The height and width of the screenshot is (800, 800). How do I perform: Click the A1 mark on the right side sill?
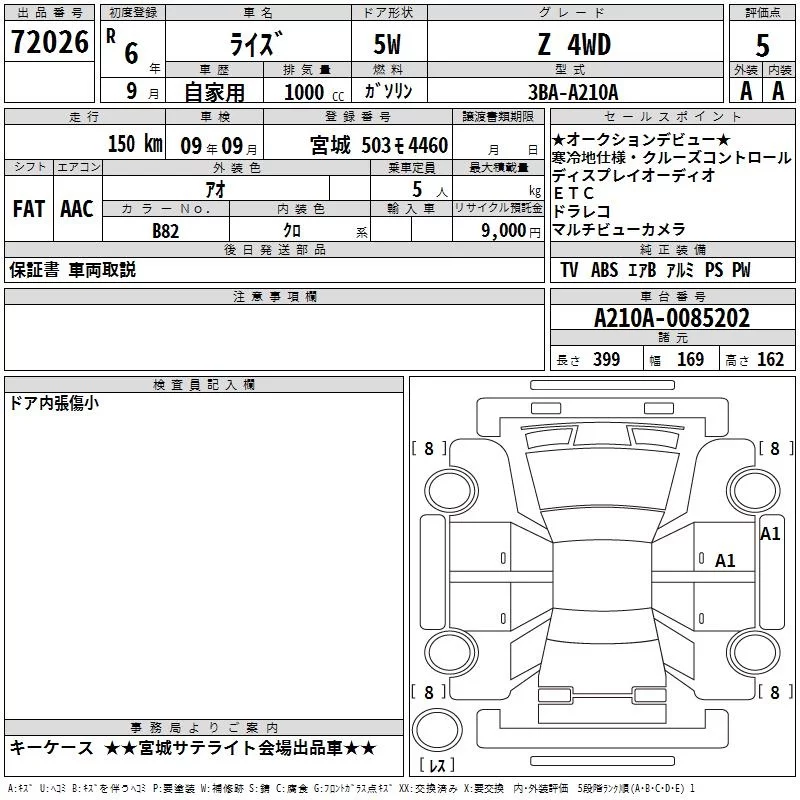(770, 534)
